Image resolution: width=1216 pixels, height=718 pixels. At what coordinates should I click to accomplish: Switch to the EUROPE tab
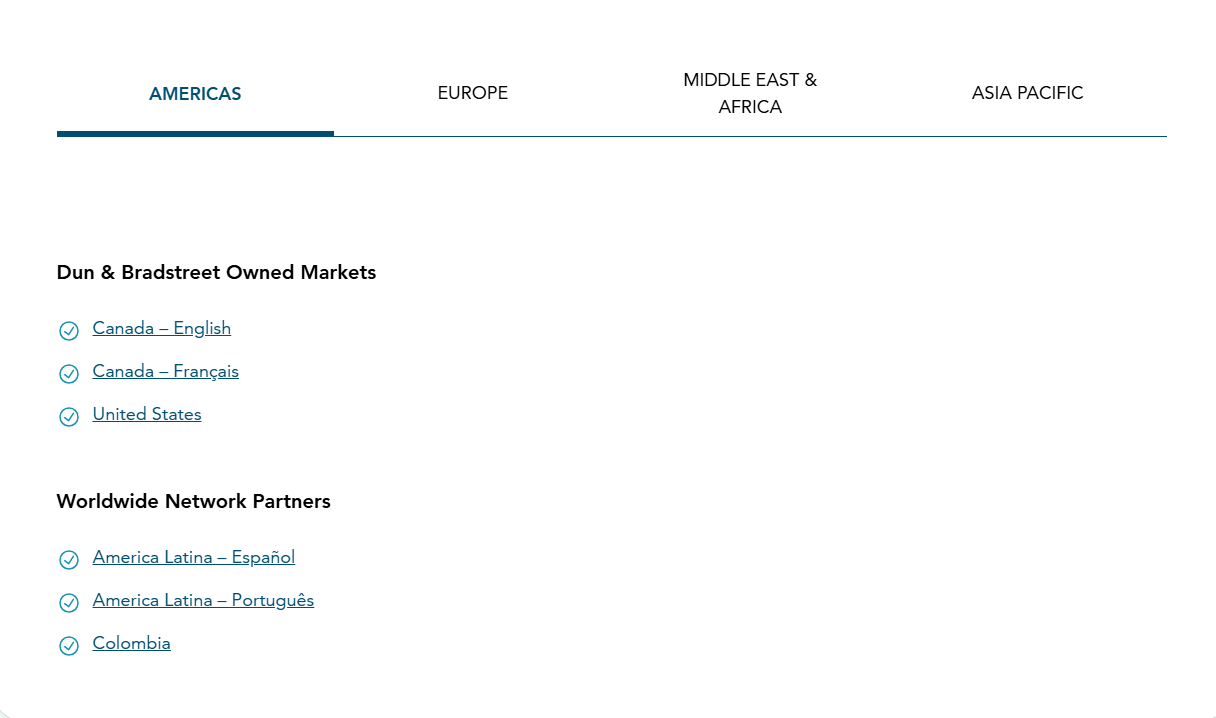[472, 92]
